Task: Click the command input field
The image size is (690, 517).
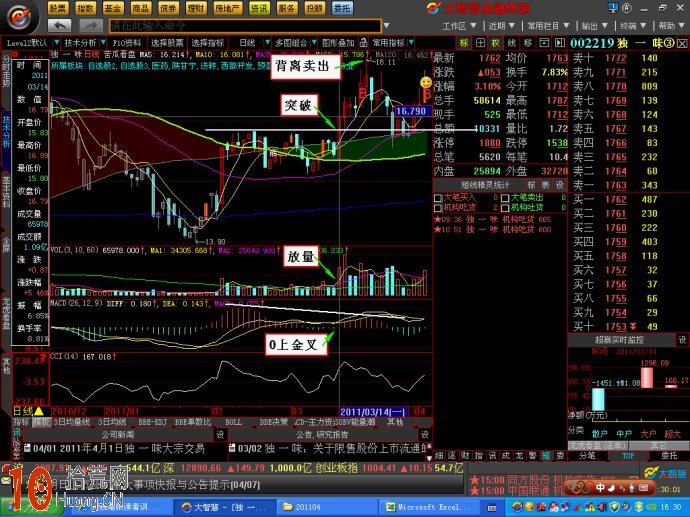Action: (x=245, y=26)
